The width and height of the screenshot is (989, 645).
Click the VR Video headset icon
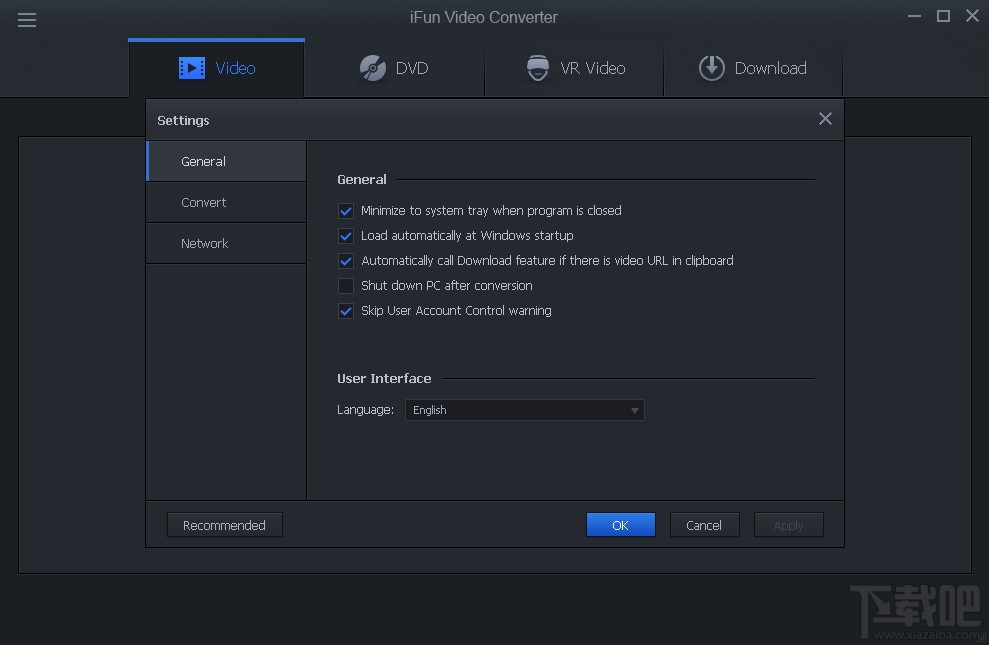tap(537, 67)
